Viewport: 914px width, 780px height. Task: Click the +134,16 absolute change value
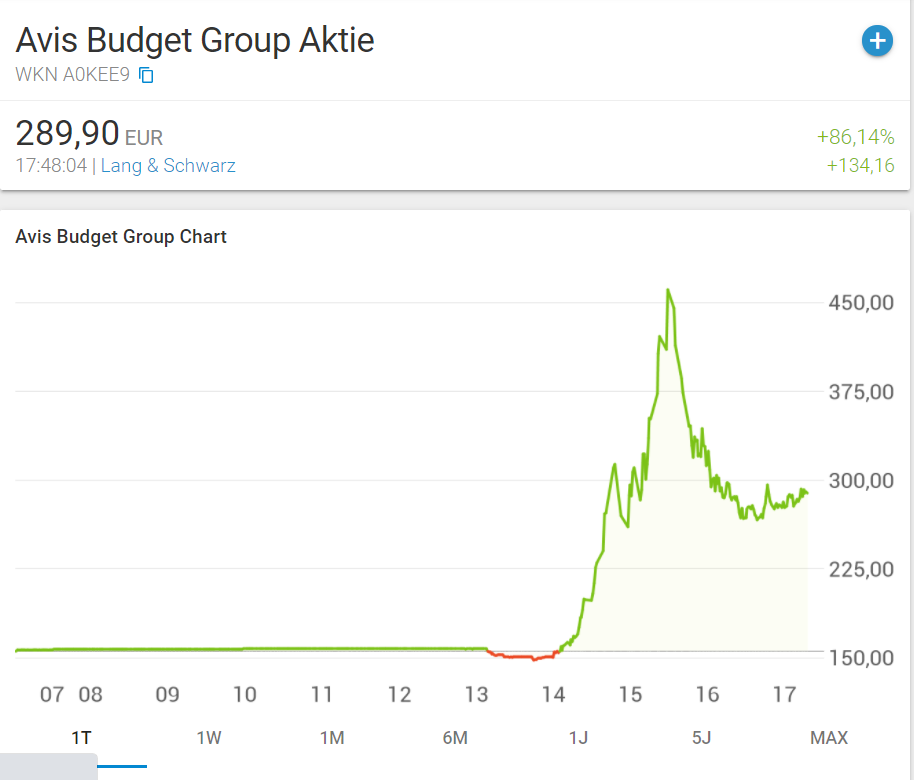tap(860, 166)
